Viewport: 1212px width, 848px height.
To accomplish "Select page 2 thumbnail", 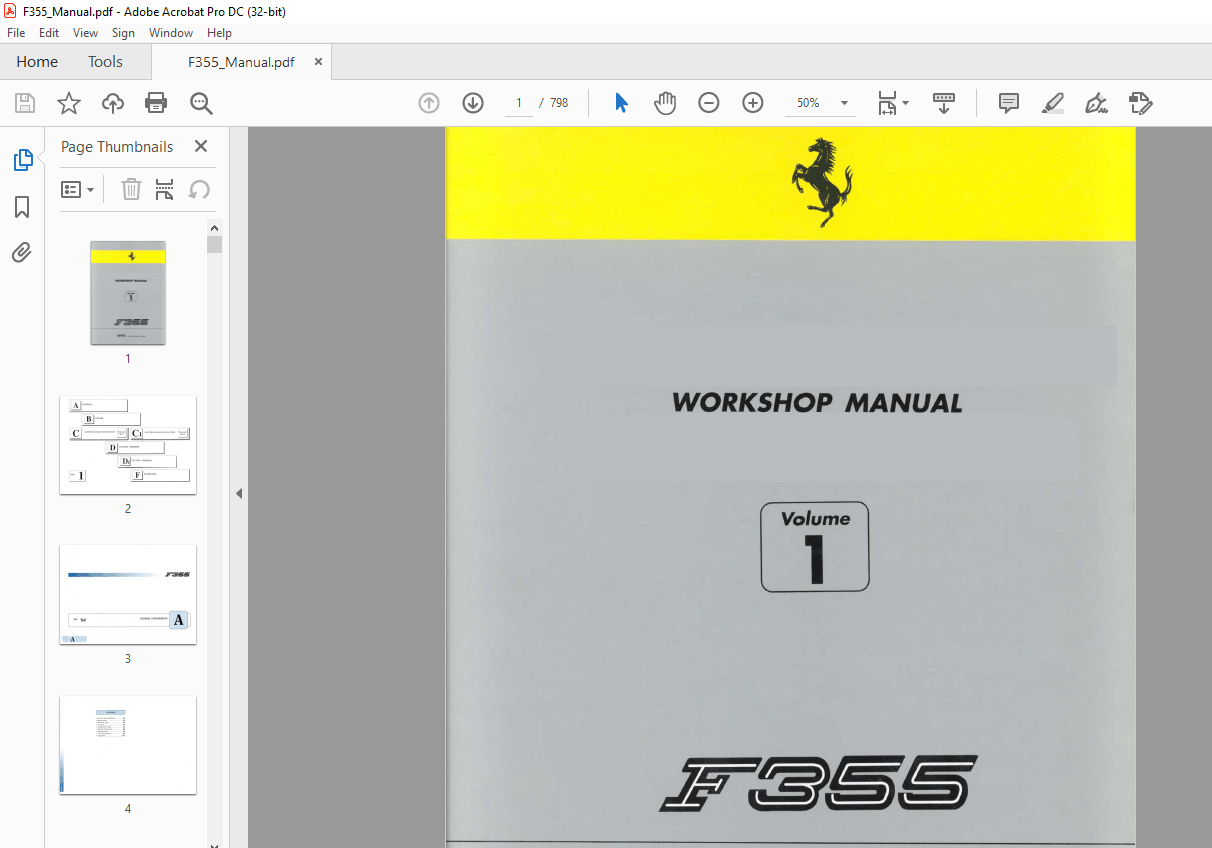I will [x=128, y=445].
